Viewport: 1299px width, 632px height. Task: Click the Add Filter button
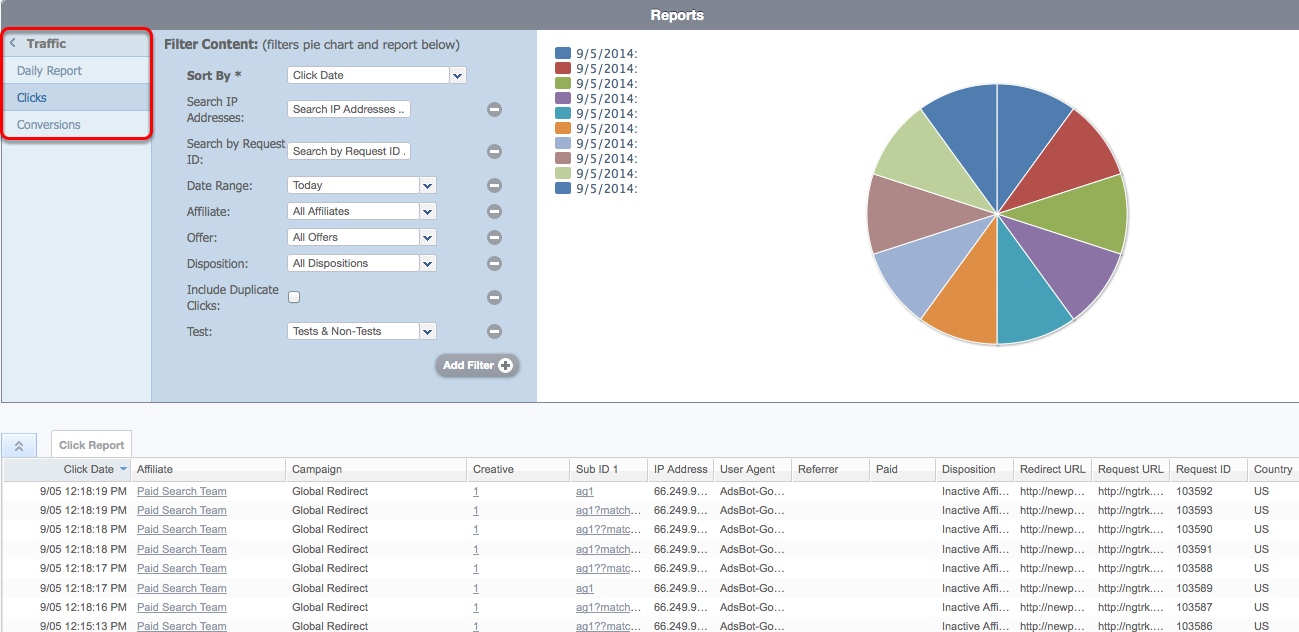[x=477, y=365]
